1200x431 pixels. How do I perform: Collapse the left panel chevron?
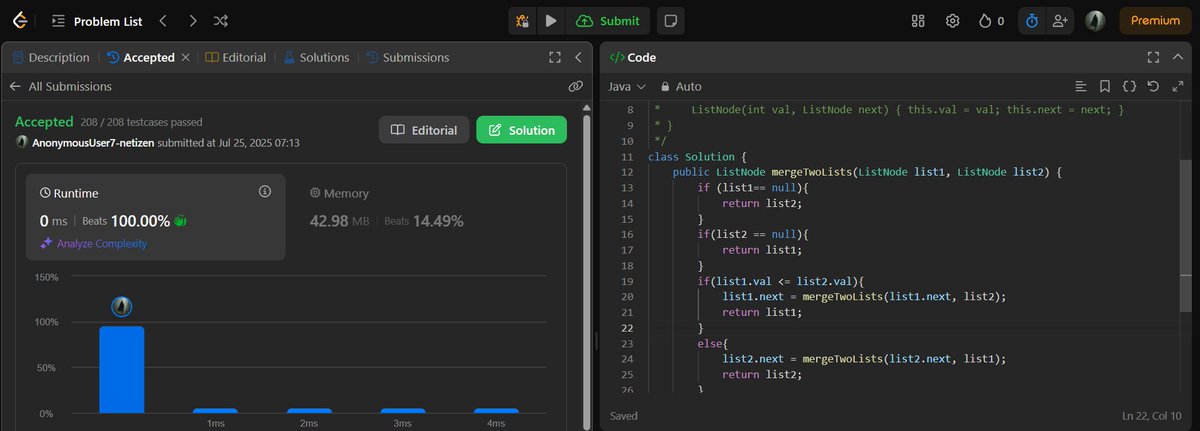(x=578, y=58)
